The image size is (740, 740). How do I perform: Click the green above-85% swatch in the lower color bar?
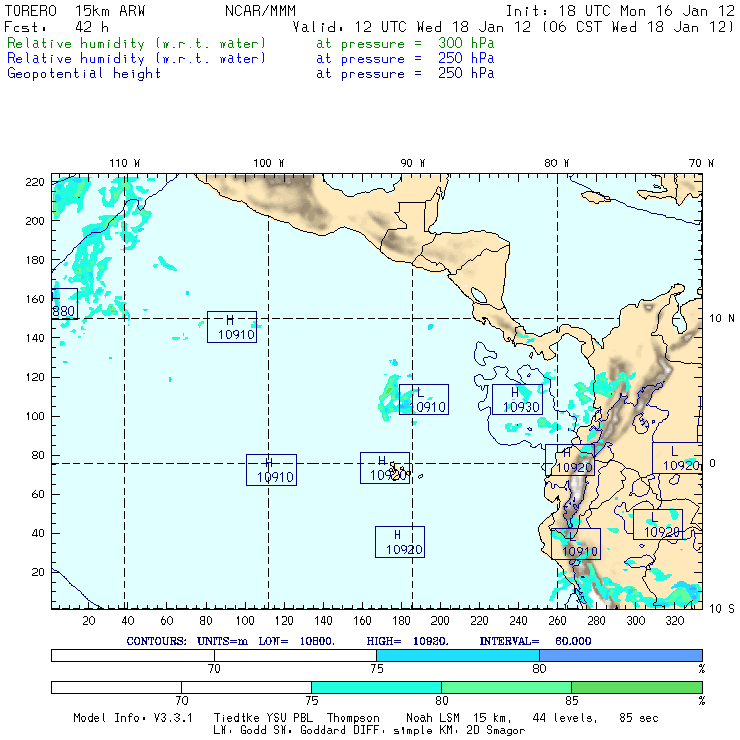(637, 688)
